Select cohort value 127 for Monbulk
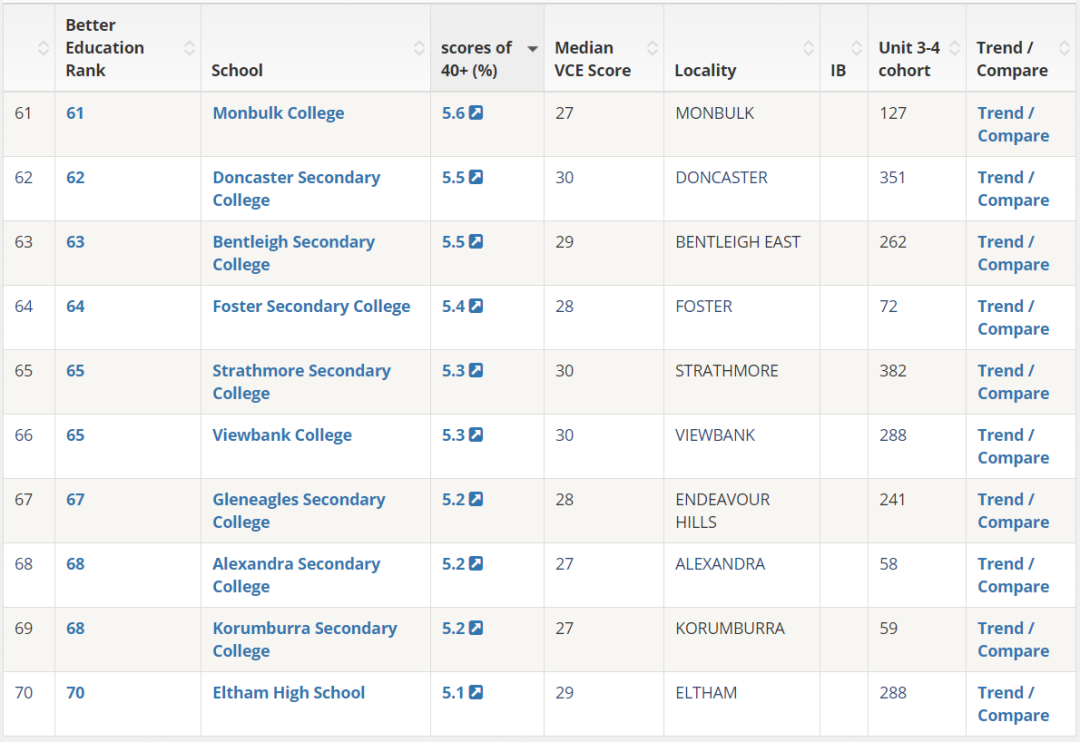 pos(893,113)
